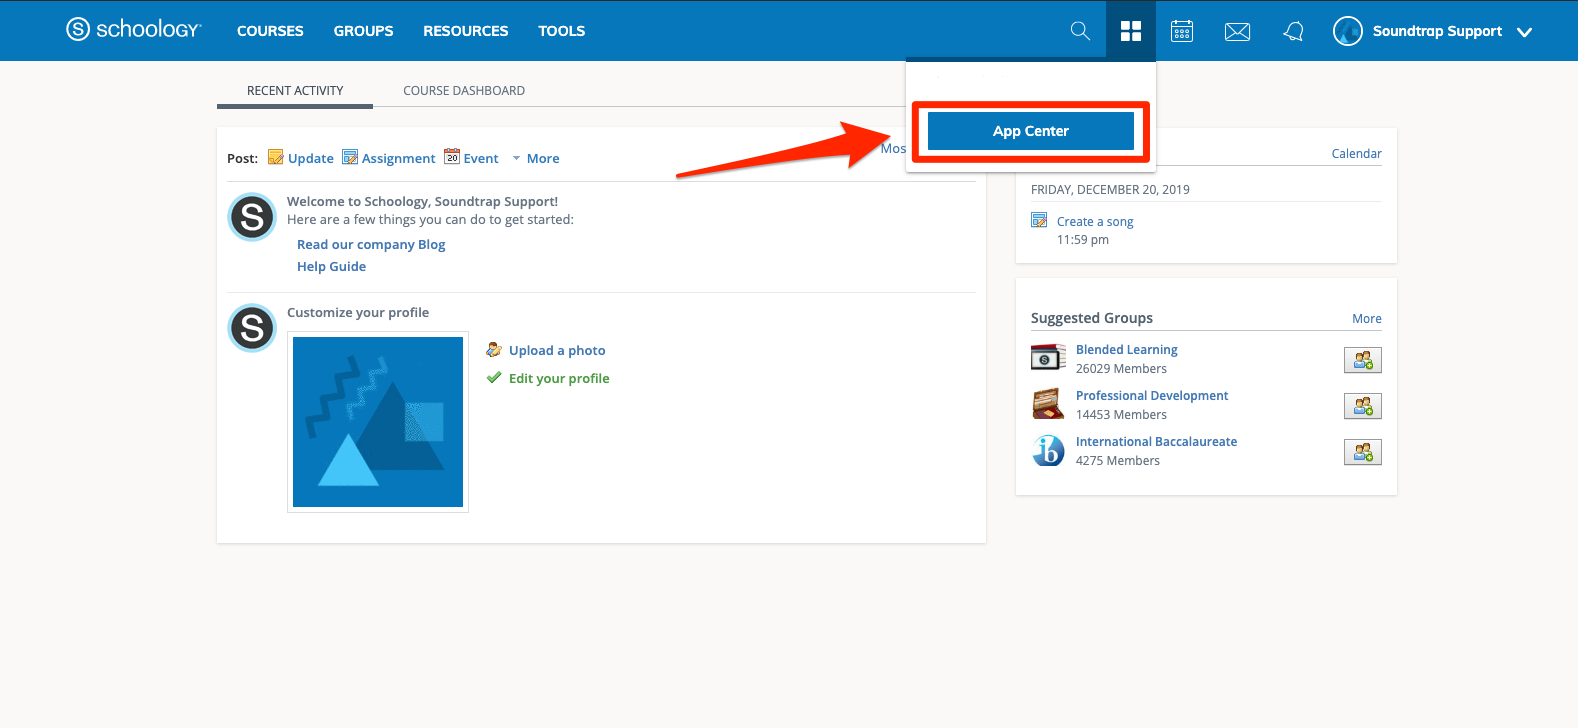Click the Upload a photo link
Screen dimensions: 1578x728
click(557, 350)
